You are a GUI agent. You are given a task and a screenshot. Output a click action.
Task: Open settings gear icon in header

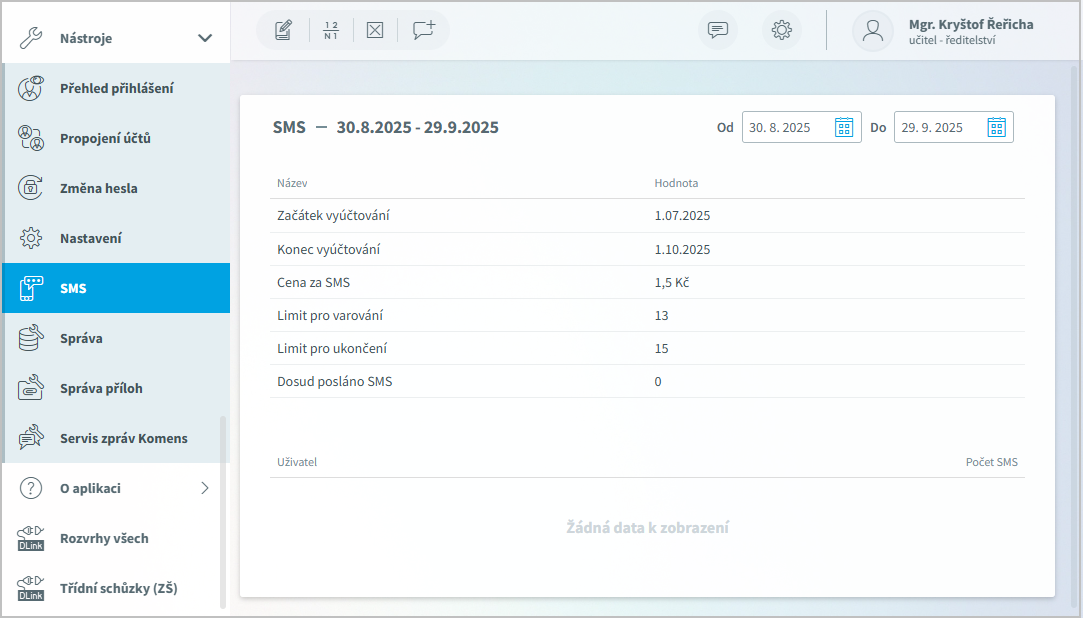(782, 30)
